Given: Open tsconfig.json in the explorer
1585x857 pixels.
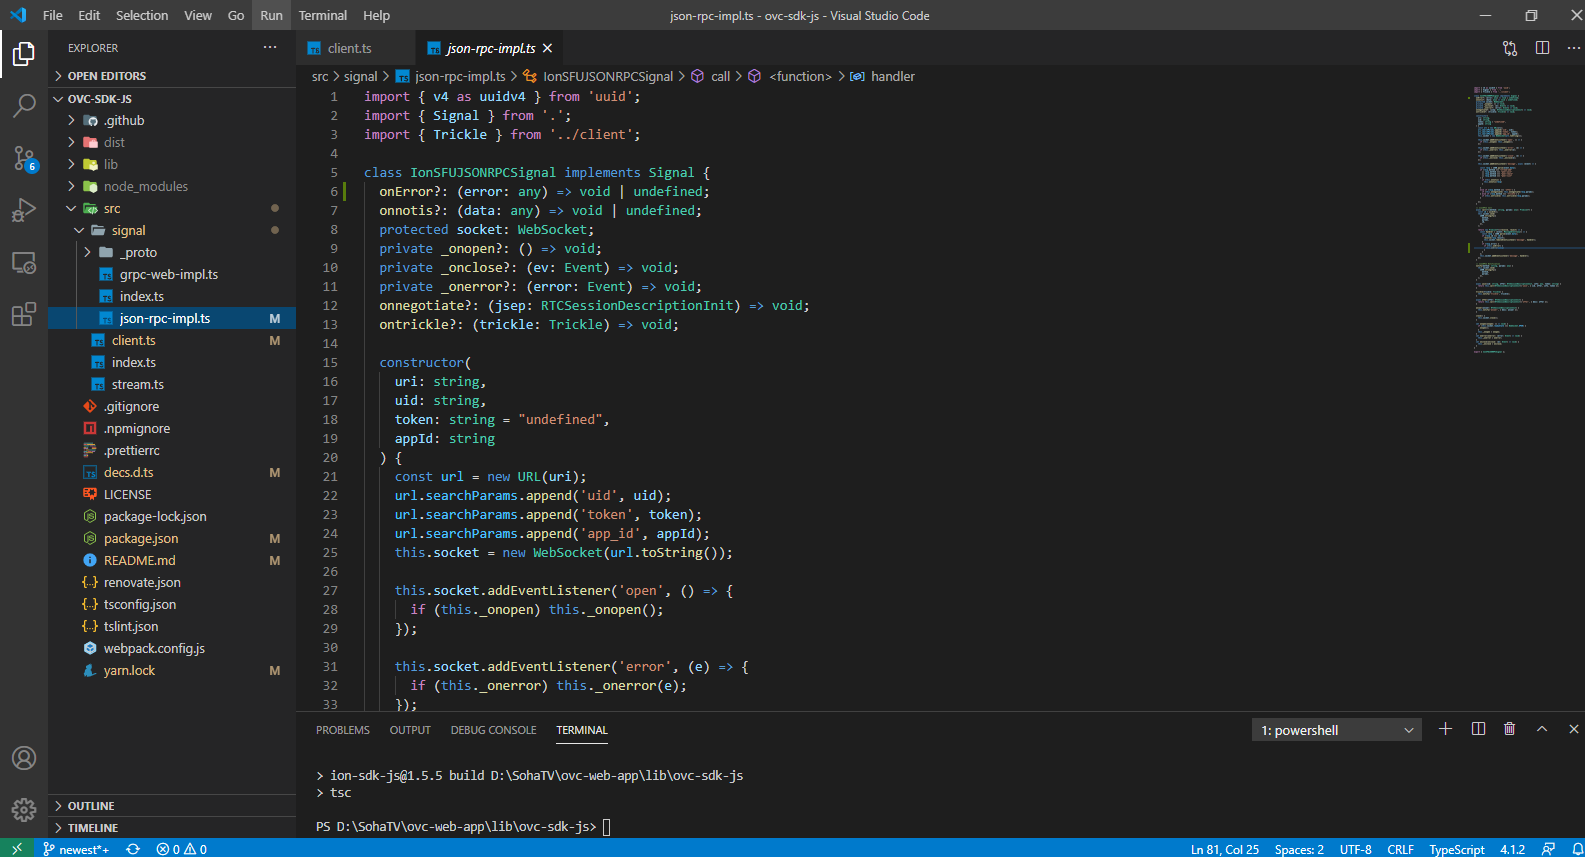Looking at the screenshot, I should click(172, 604).
